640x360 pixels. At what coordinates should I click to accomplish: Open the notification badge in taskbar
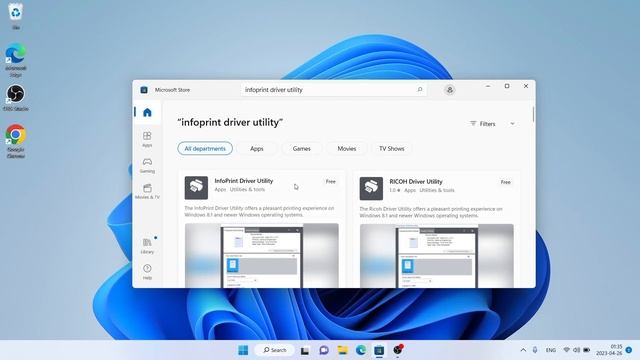[x=629, y=350]
